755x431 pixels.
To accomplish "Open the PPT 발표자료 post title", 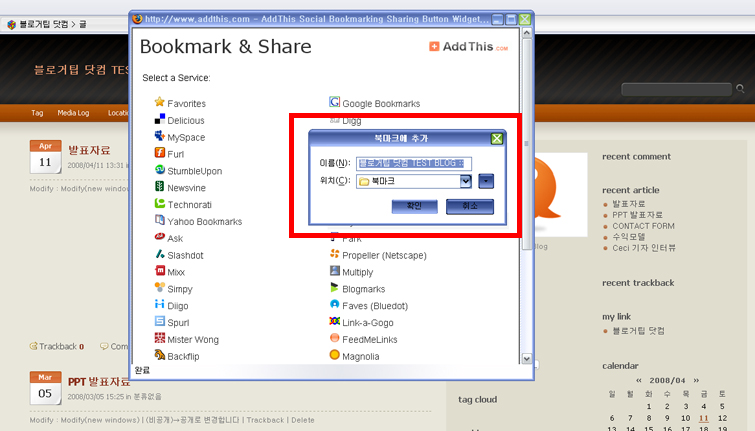I will click(x=99, y=382).
